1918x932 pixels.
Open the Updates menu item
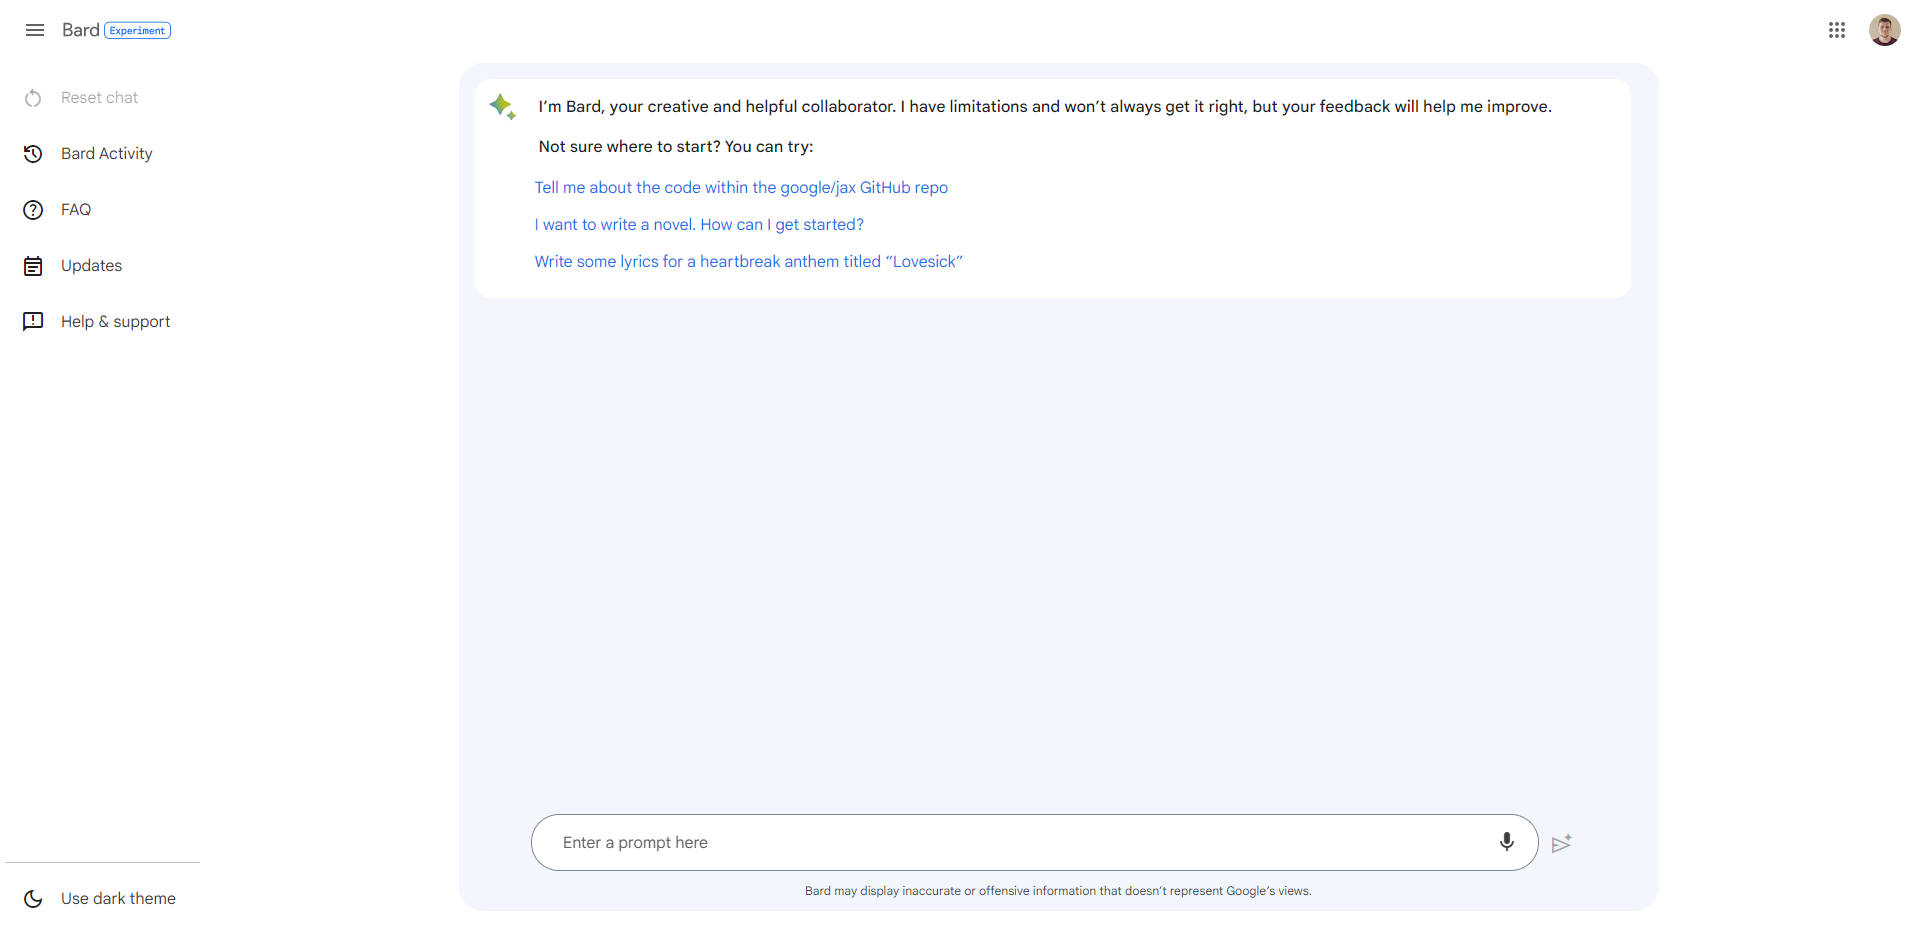coord(91,266)
